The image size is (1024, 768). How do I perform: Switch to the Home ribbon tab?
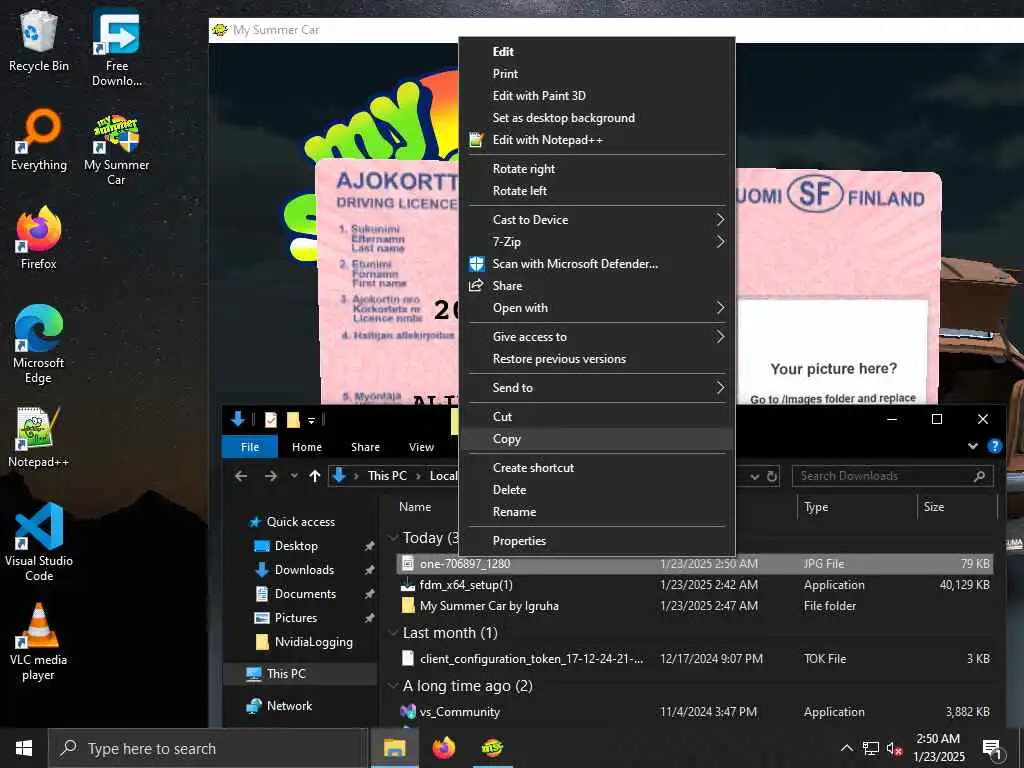[307, 447]
